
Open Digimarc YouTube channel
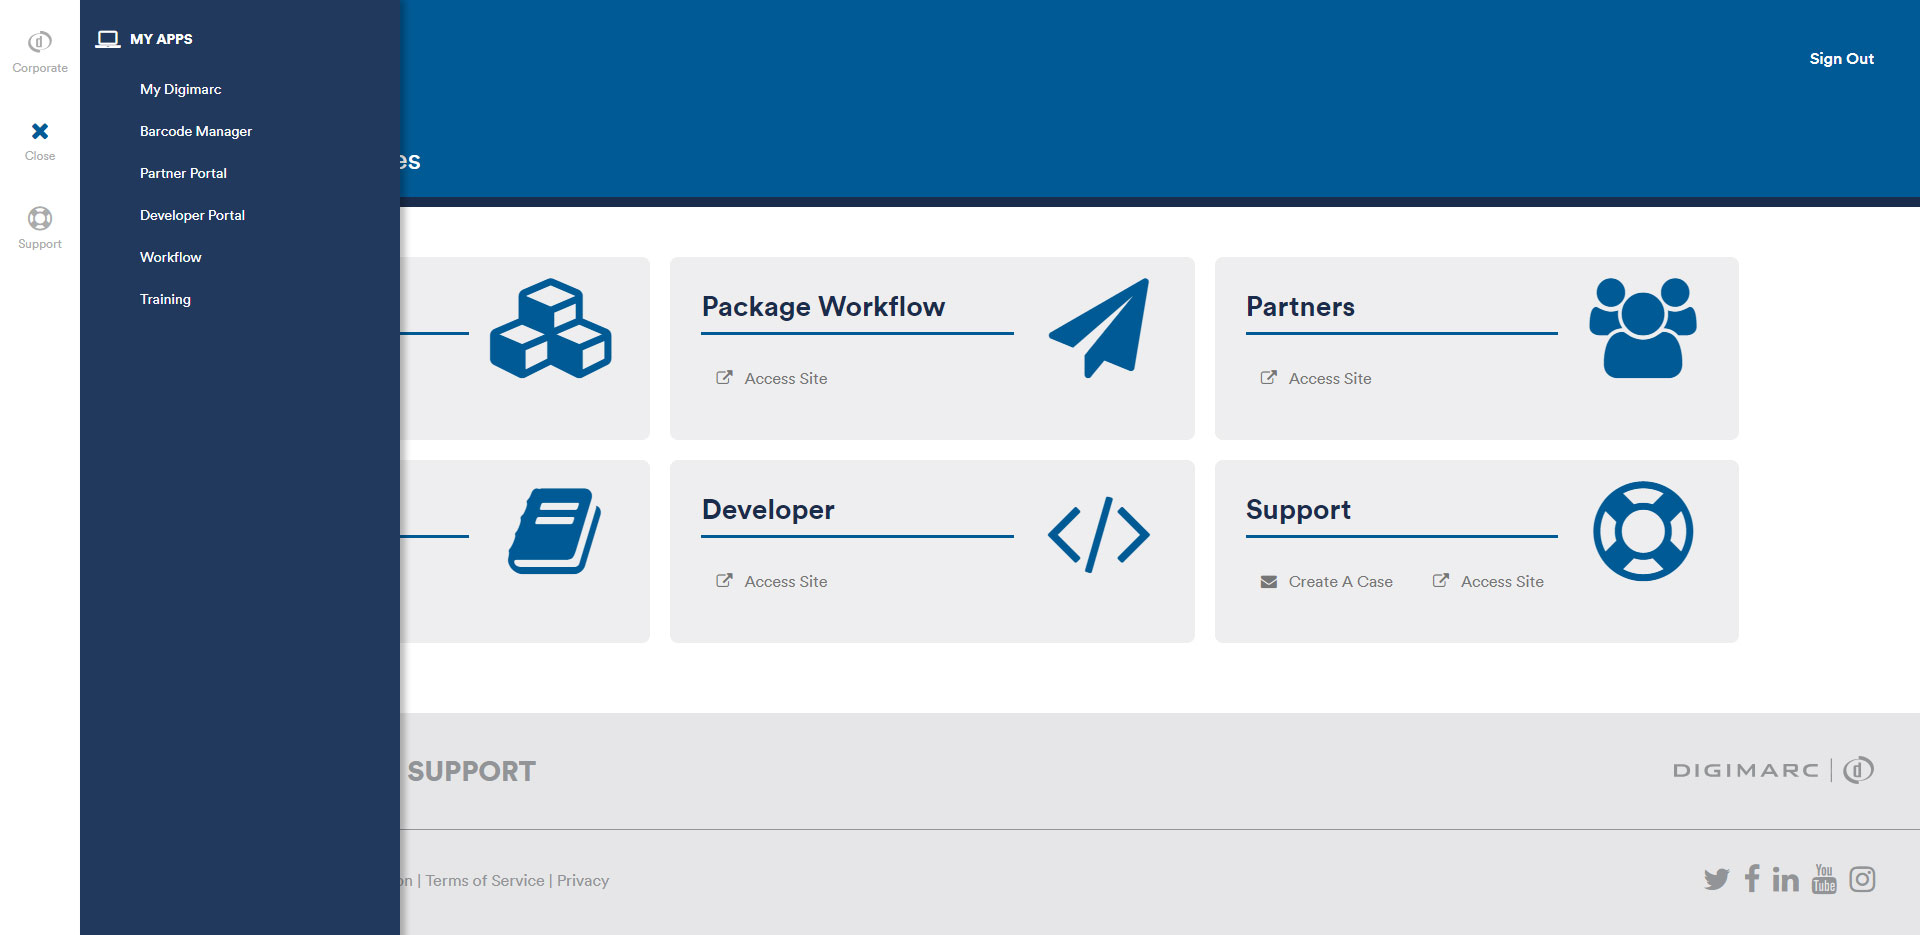click(1824, 879)
